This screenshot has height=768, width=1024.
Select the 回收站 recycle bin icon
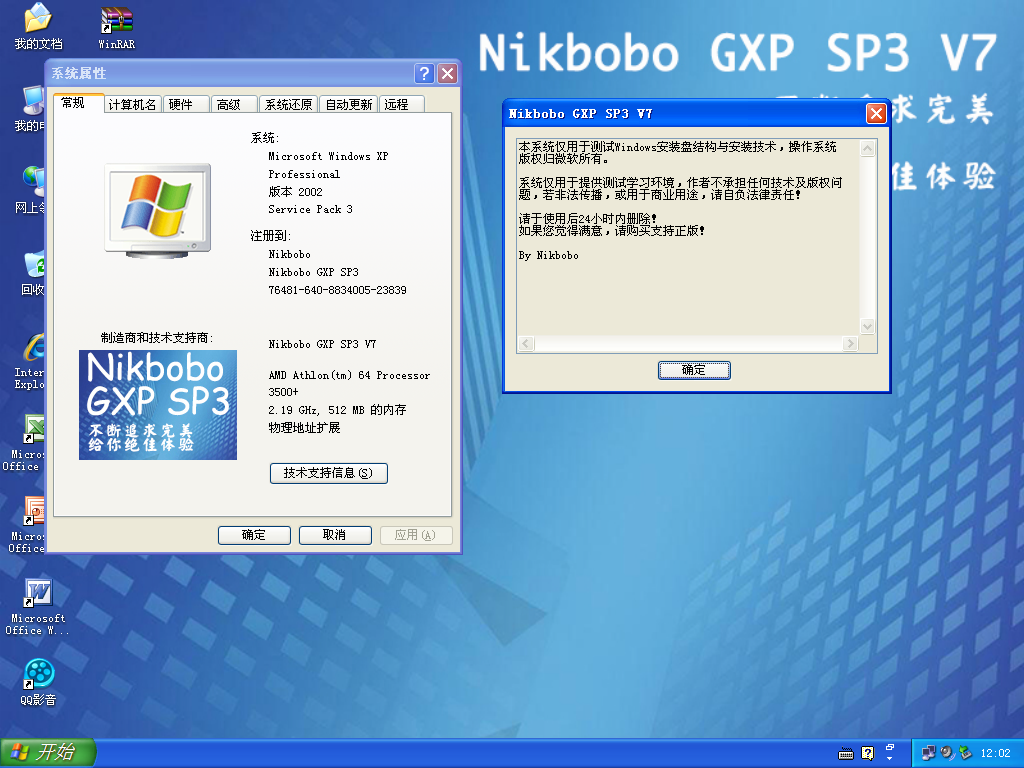point(33,272)
